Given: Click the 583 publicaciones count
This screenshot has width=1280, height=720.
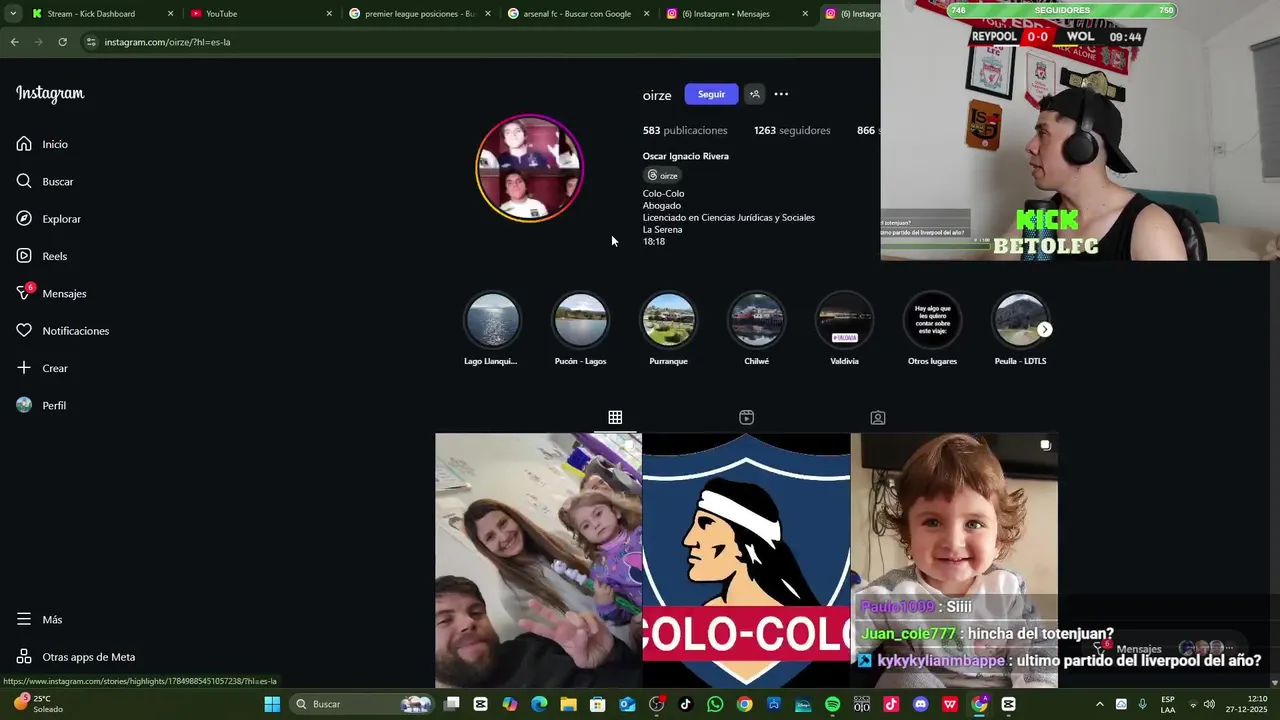Looking at the screenshot, I should 685,130.
